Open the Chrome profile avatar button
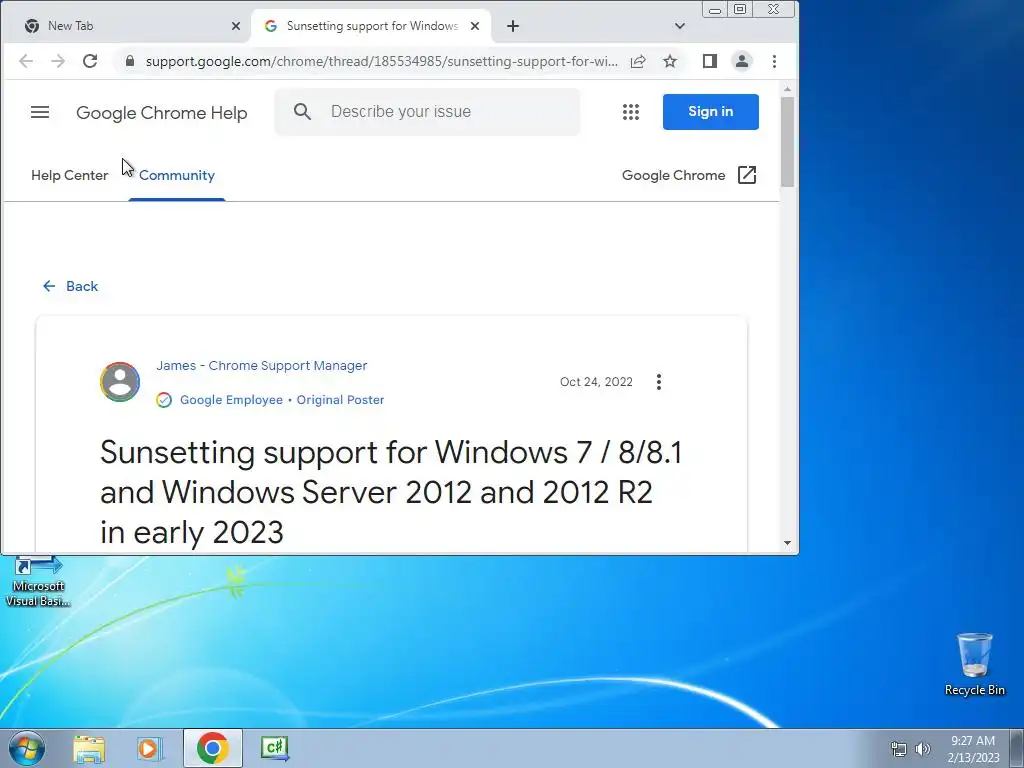Image resolution: width=1024 pixels, height=768 pixels. coord(742,61)
